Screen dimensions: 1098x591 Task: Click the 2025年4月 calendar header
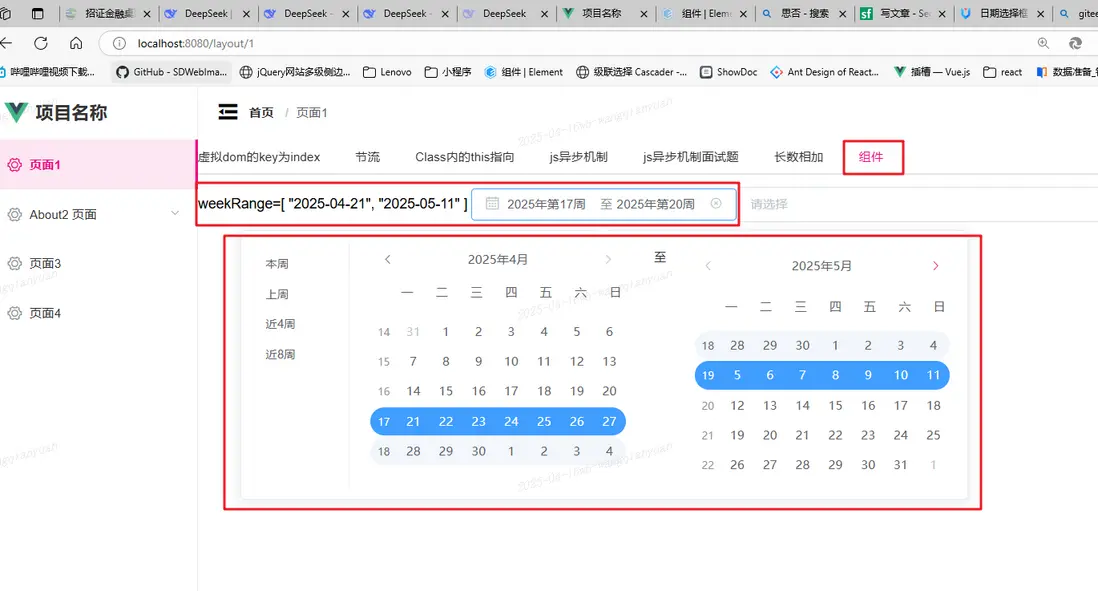point(498,260)
